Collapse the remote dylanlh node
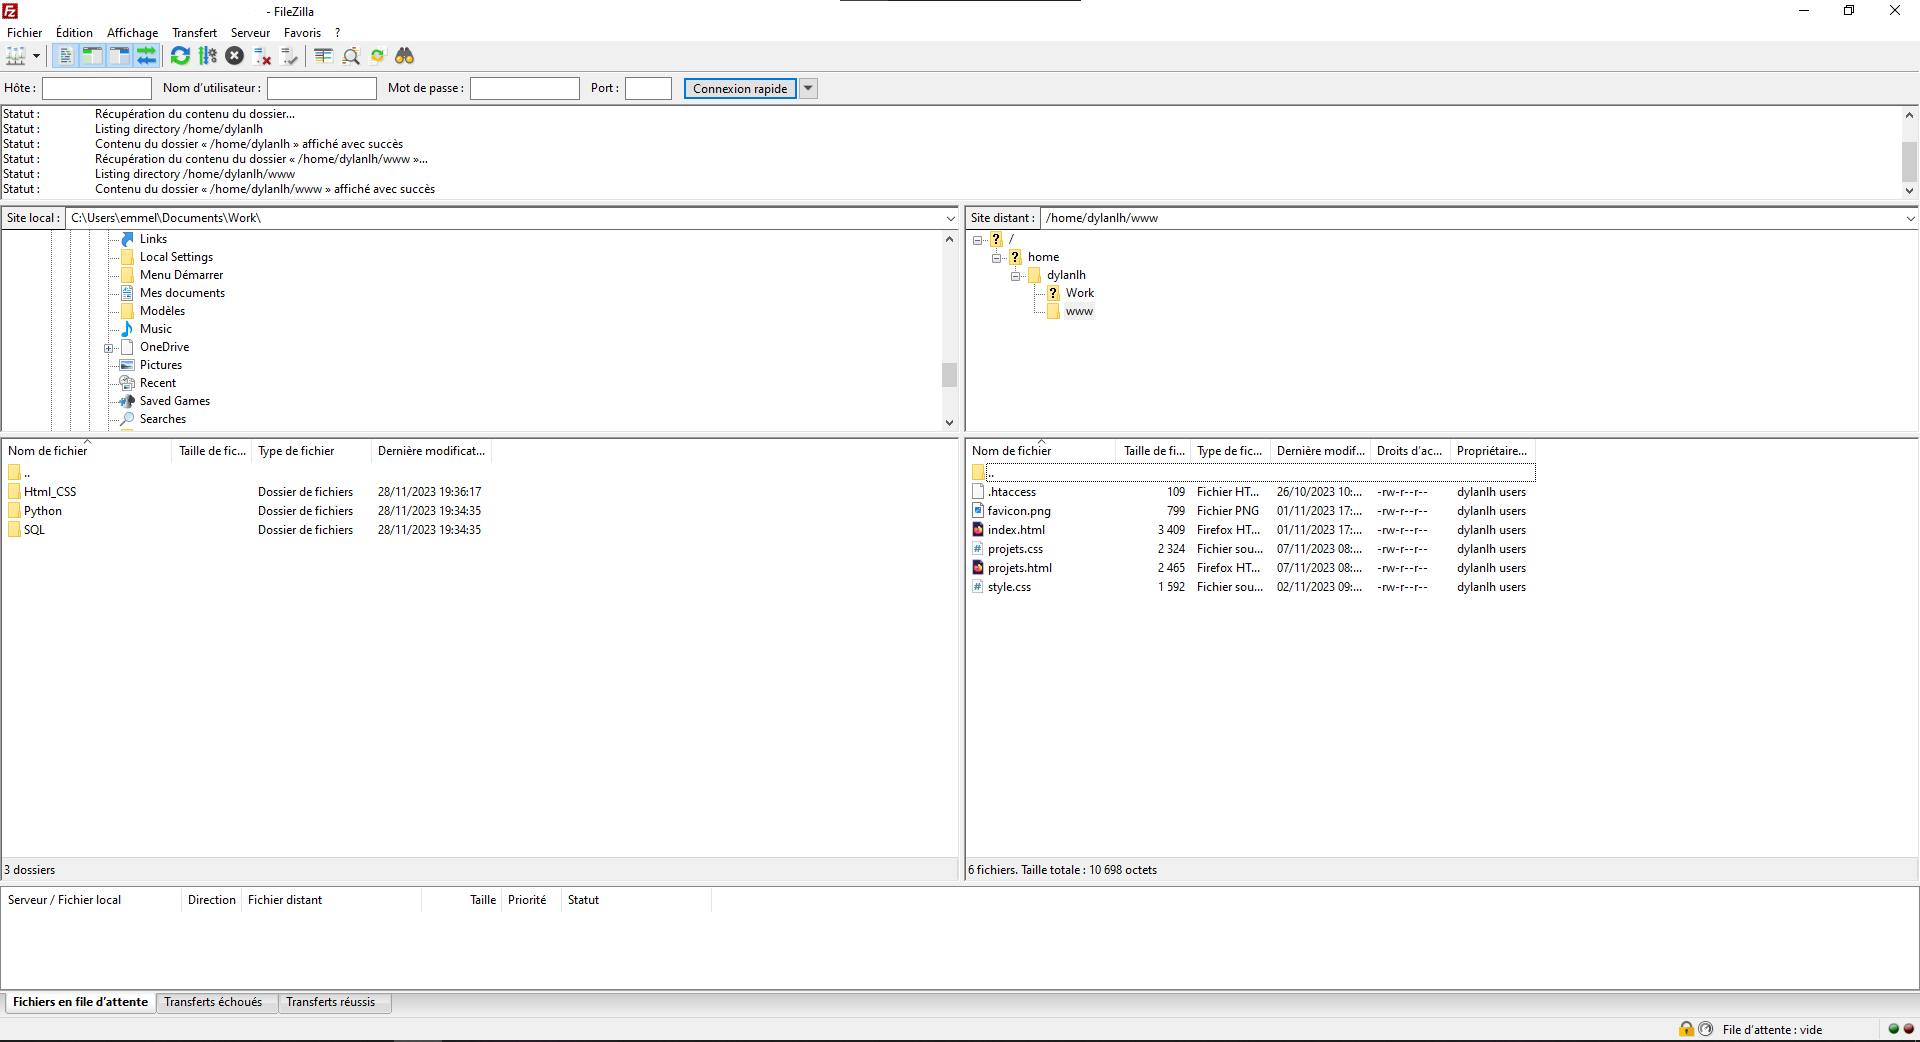The height and width of the screenshot is (1042, 1920). point(1016,276)
